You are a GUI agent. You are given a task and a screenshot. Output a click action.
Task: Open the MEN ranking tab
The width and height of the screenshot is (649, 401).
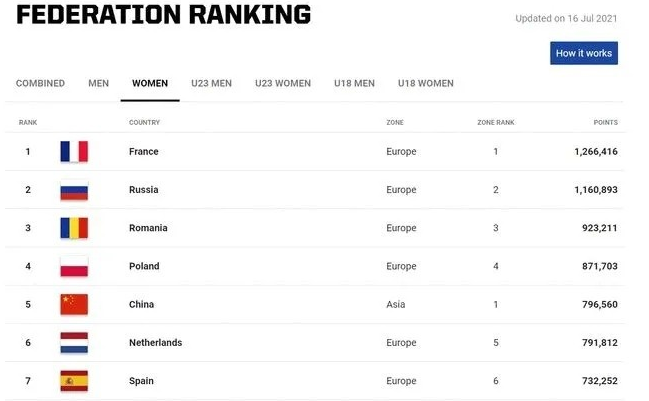click(98, 84)
